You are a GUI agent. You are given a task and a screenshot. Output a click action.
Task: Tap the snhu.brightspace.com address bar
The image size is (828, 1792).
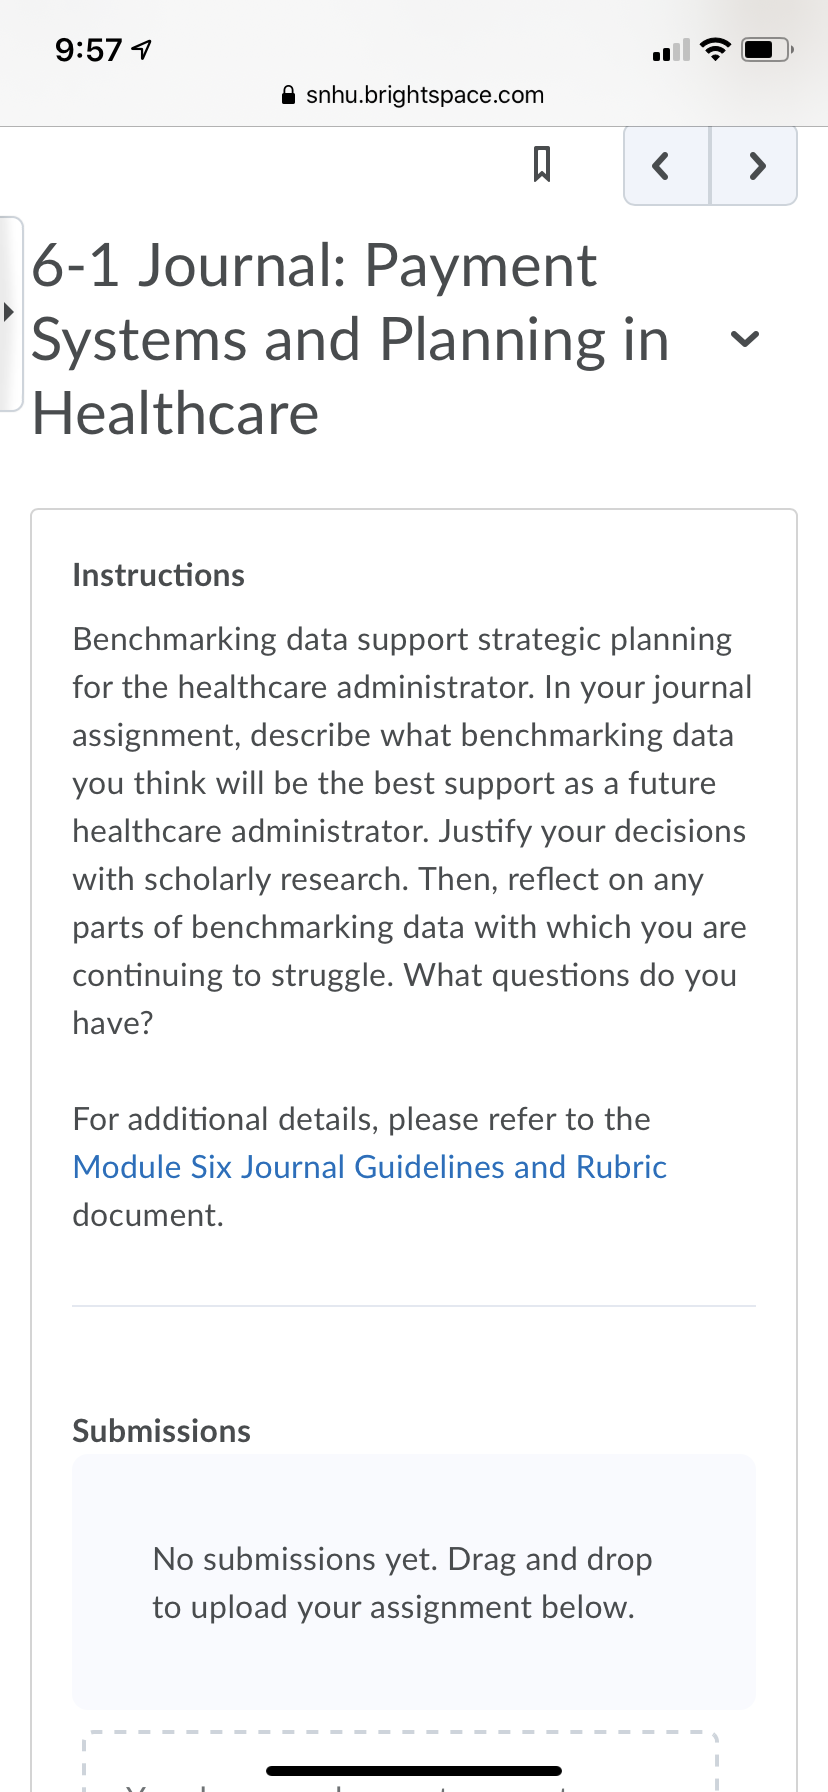click(x=414, y=95)
